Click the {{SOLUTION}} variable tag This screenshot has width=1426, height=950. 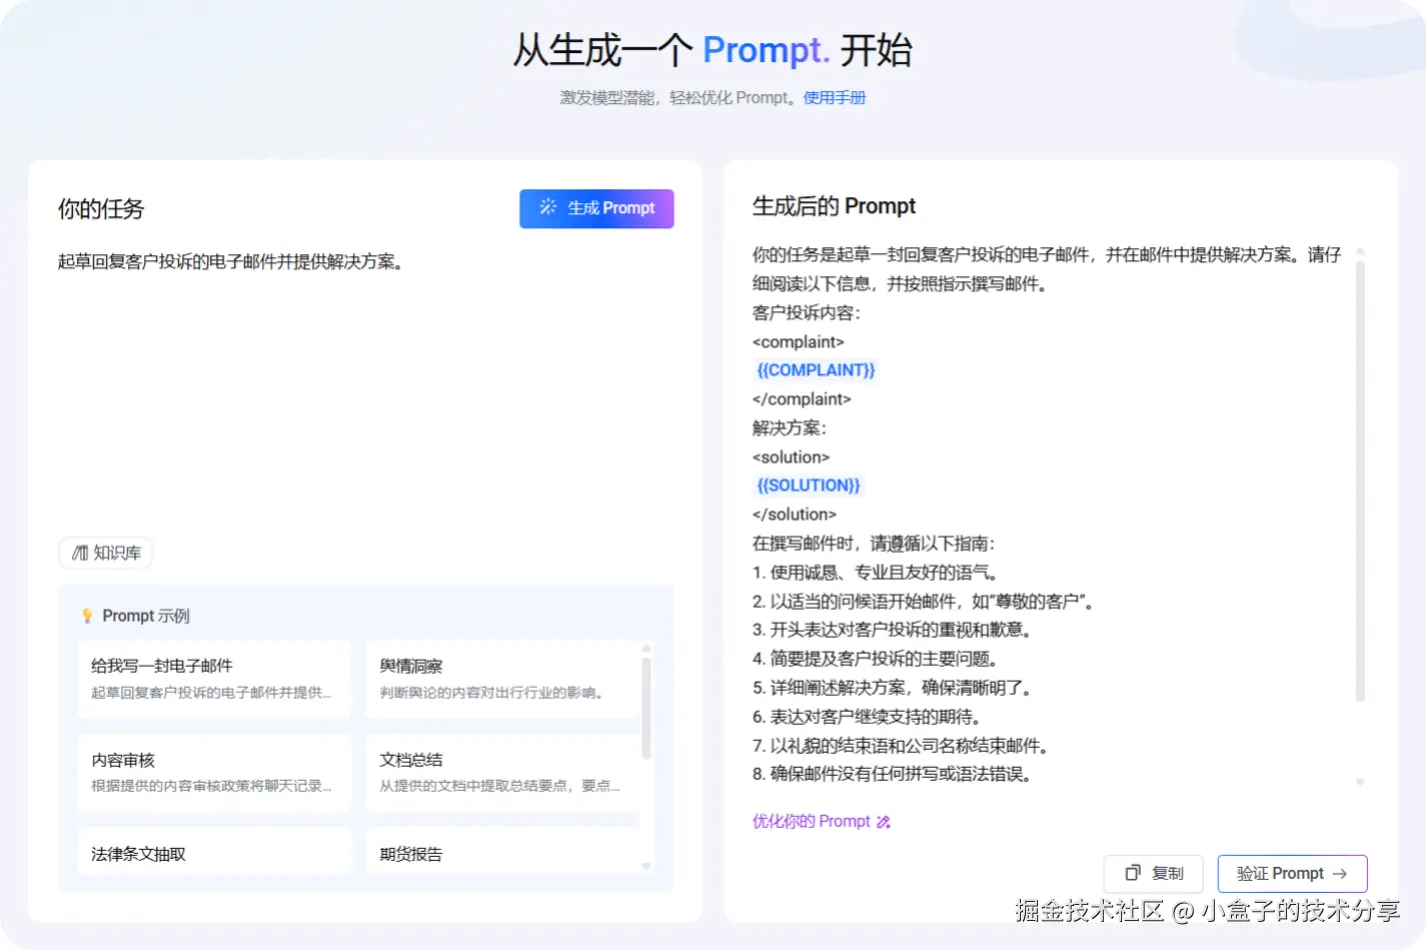pyautogui.click(x=808, y=485)
